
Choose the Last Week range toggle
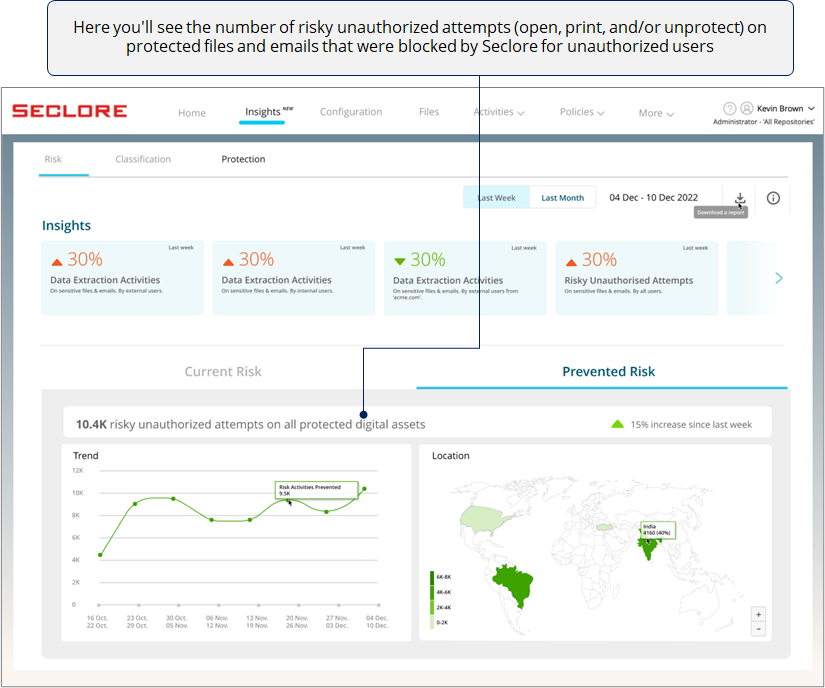click(x=496, y=198)
